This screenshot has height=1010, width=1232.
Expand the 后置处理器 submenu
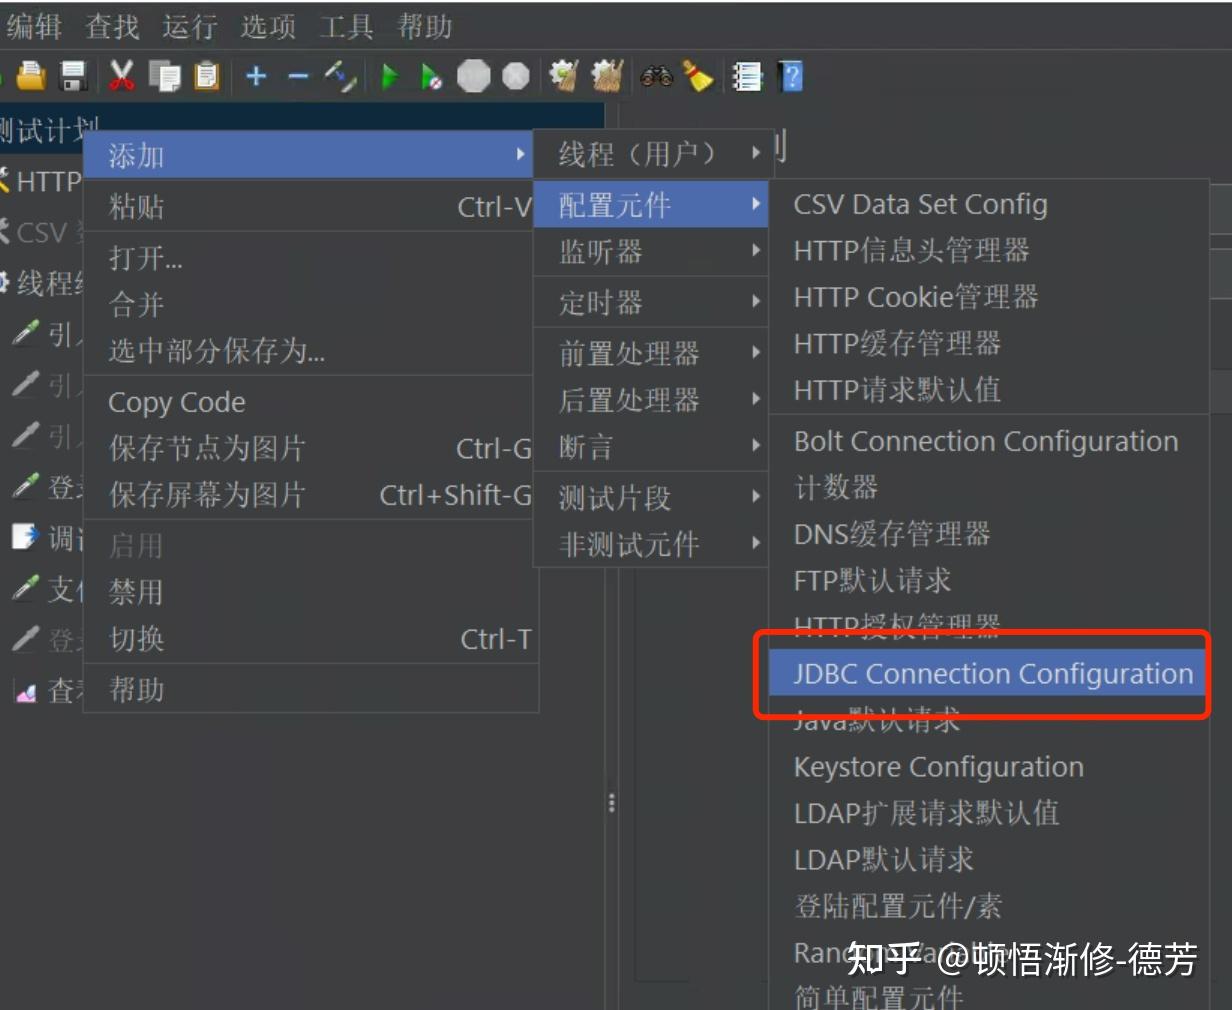tap(652, 400)
